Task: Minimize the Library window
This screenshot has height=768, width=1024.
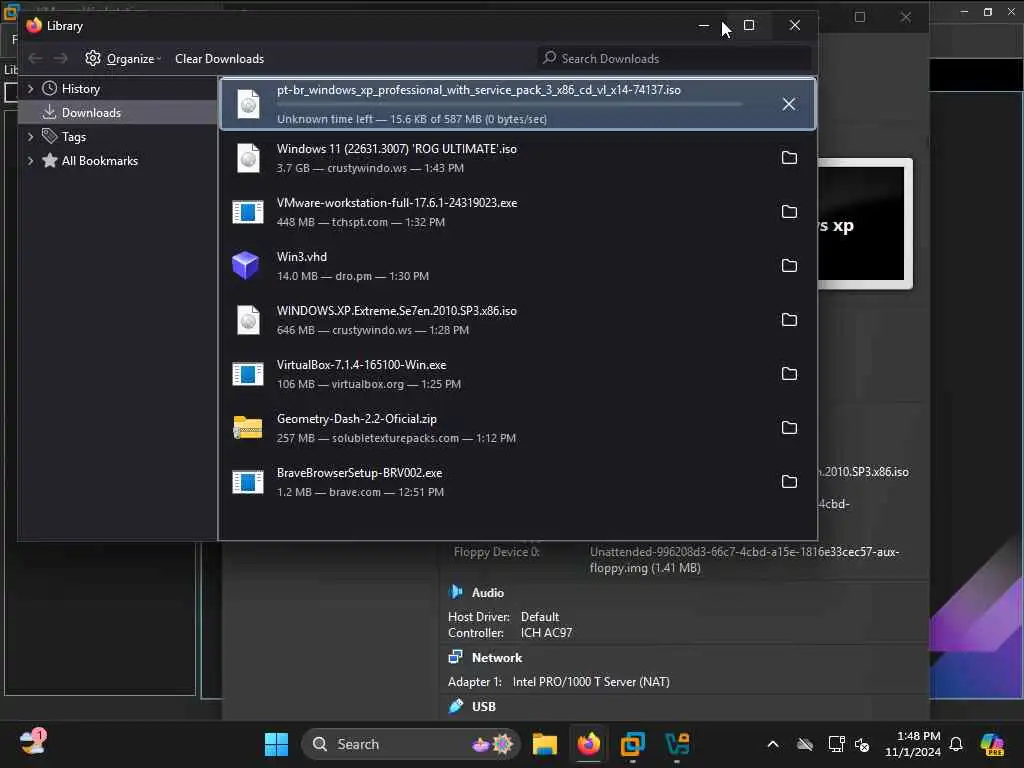Action: 703,25
